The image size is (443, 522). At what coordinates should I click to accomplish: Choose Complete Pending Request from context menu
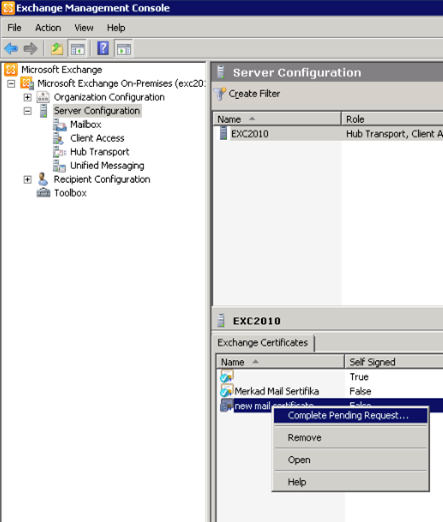351,416
